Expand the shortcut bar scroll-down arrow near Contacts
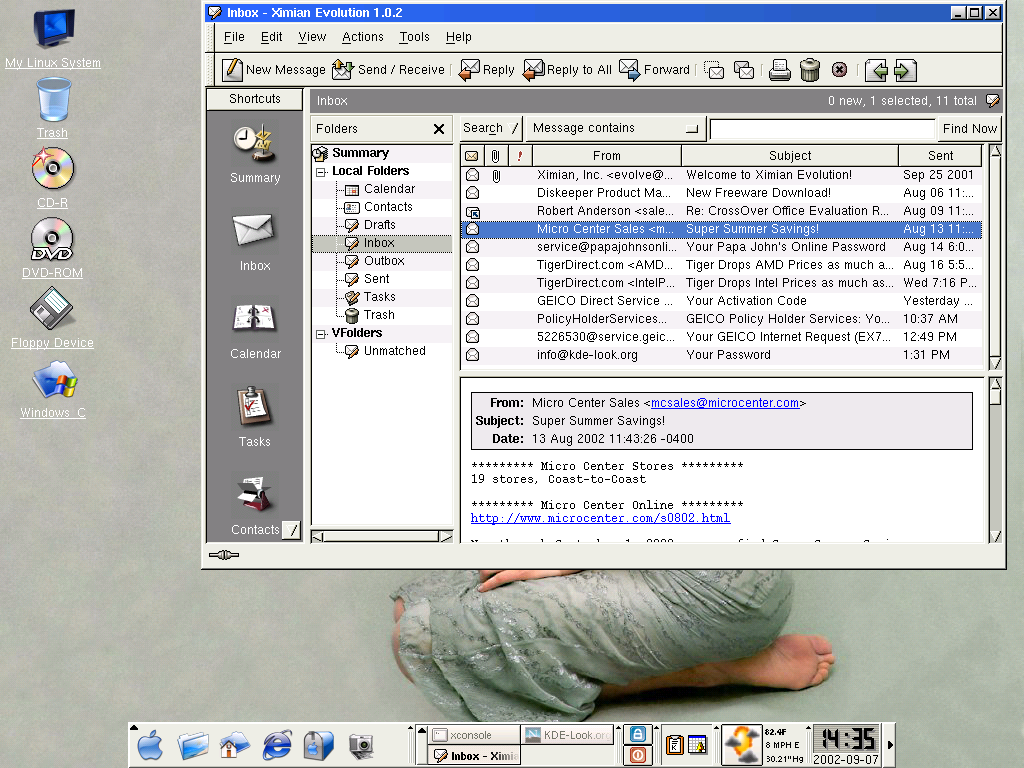 pyautogui.click(x=292, y=530)
